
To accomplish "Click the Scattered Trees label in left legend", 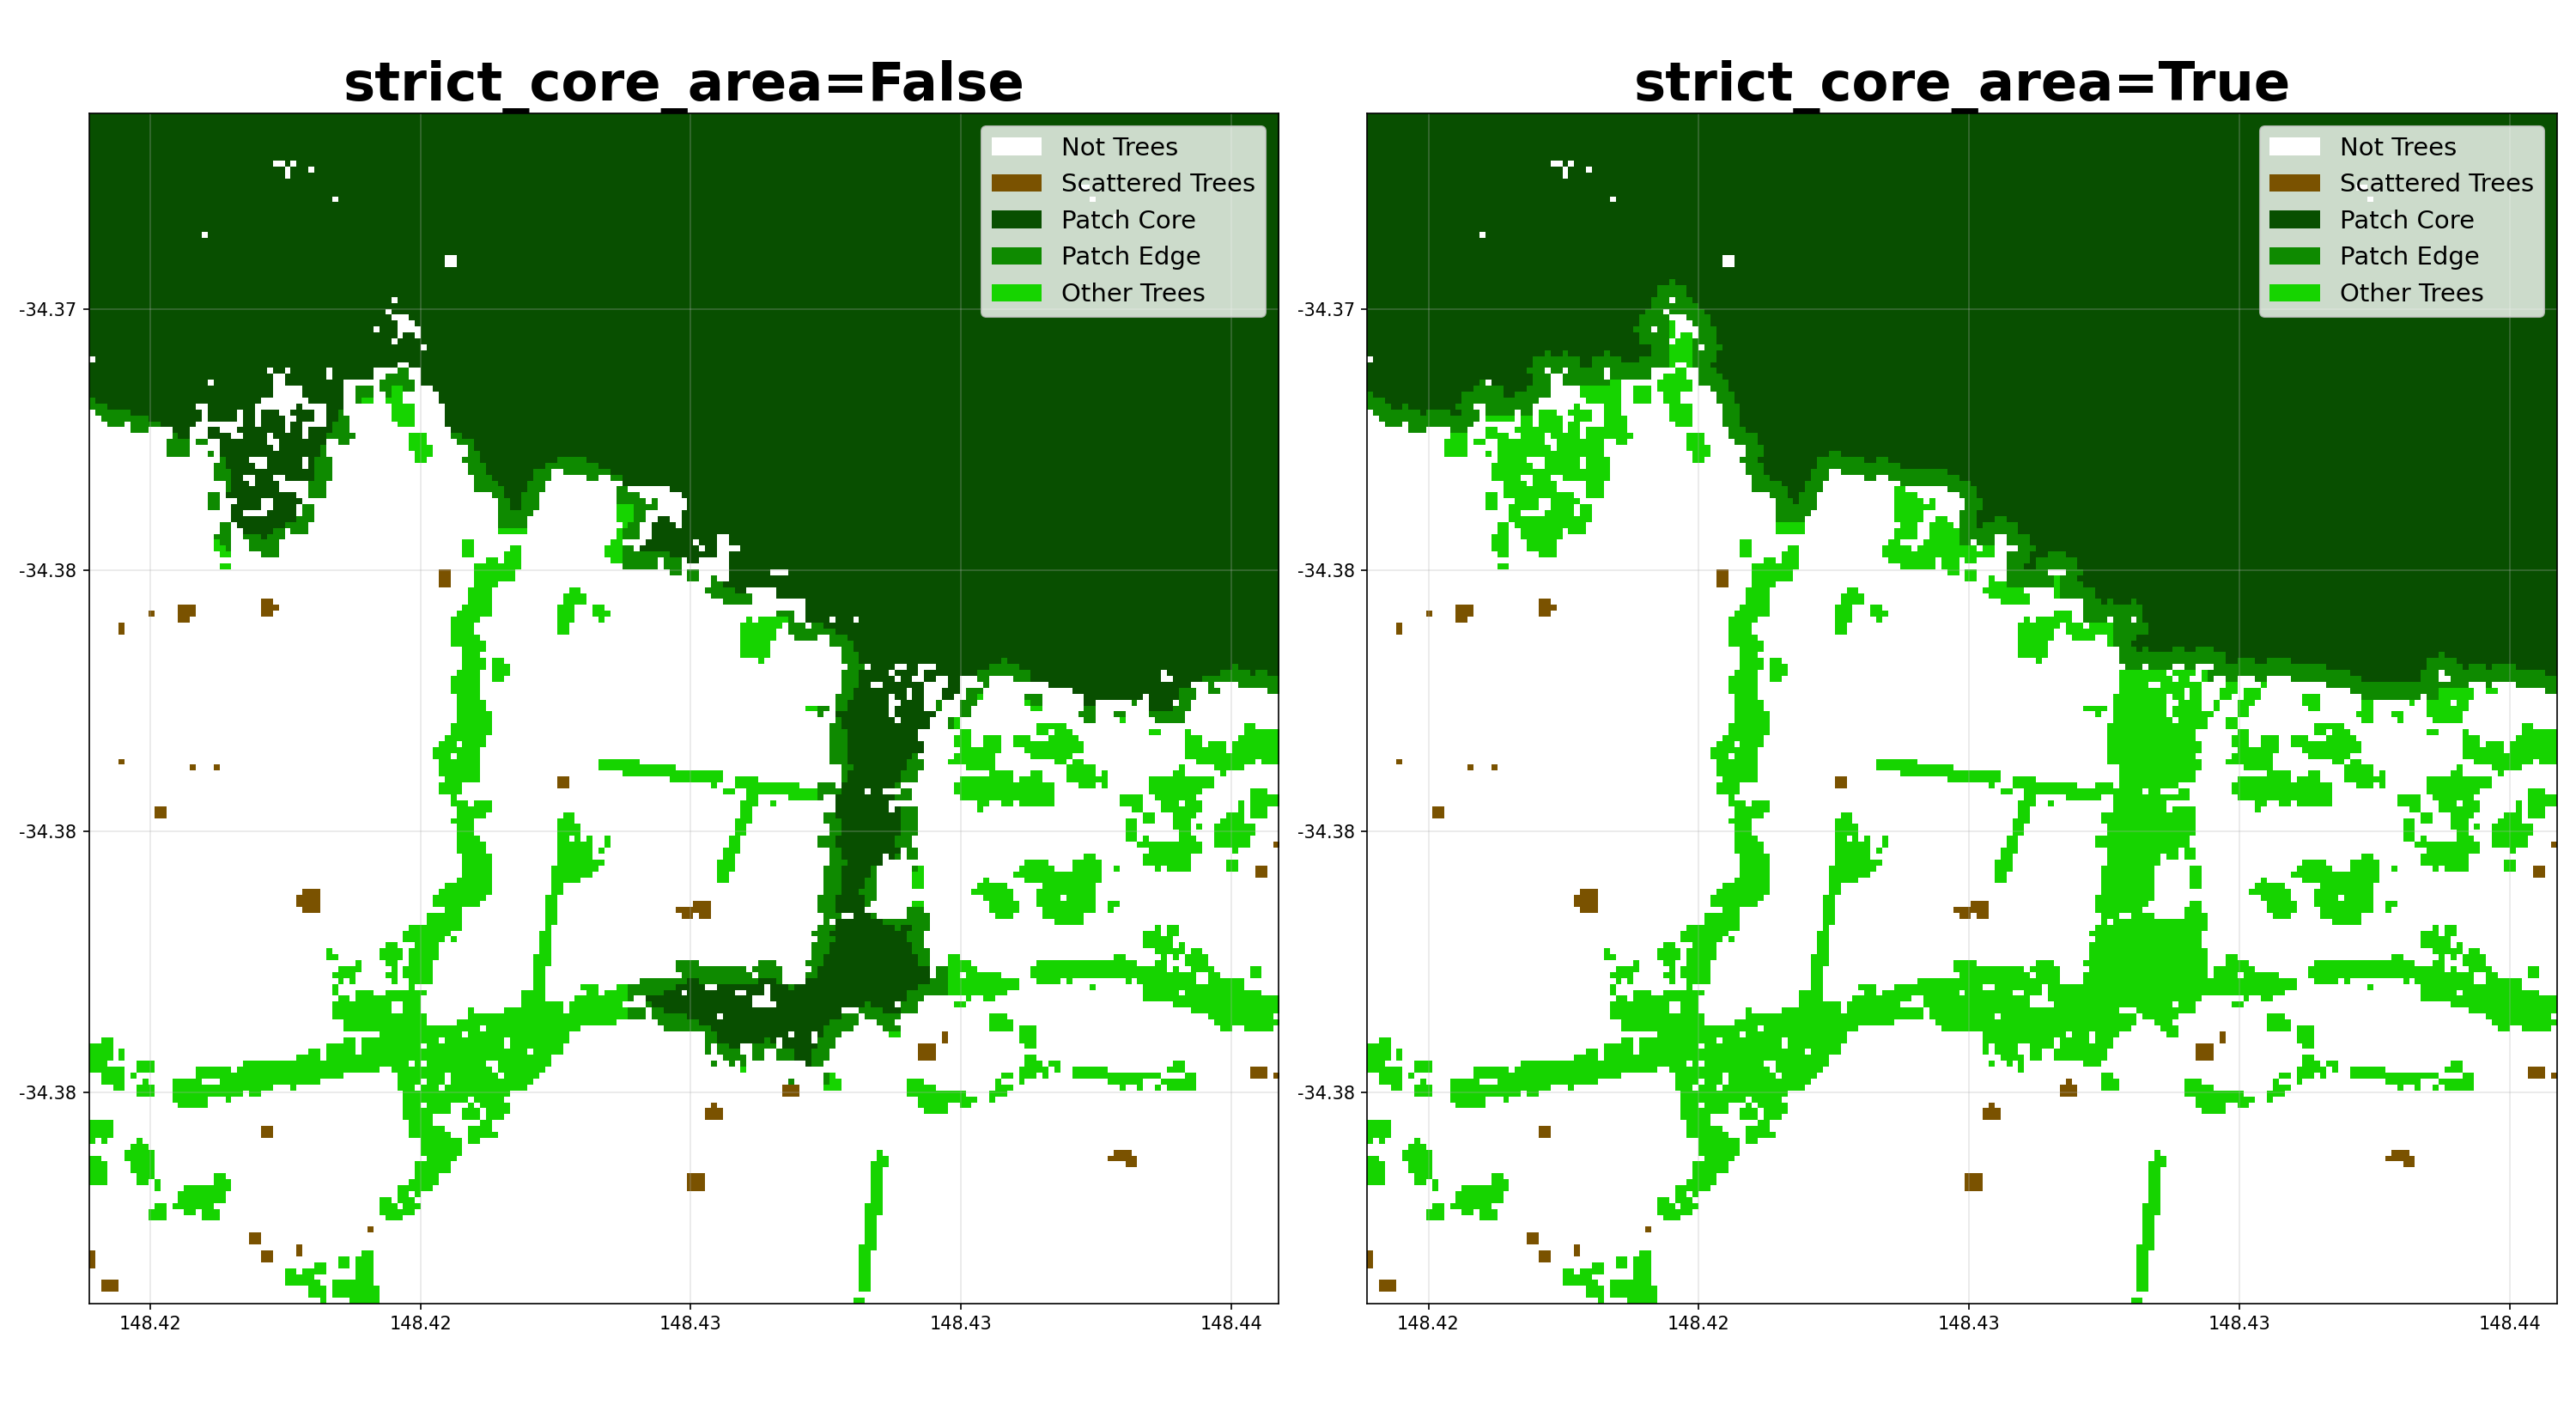I will (1157, 183).
